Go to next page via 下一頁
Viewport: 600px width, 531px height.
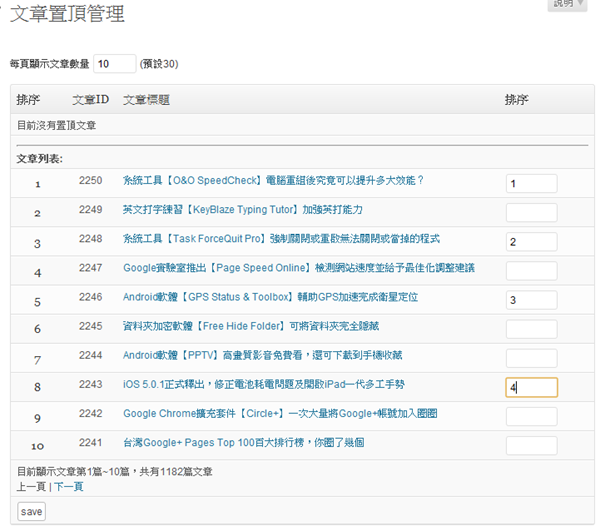click(68, 486)
